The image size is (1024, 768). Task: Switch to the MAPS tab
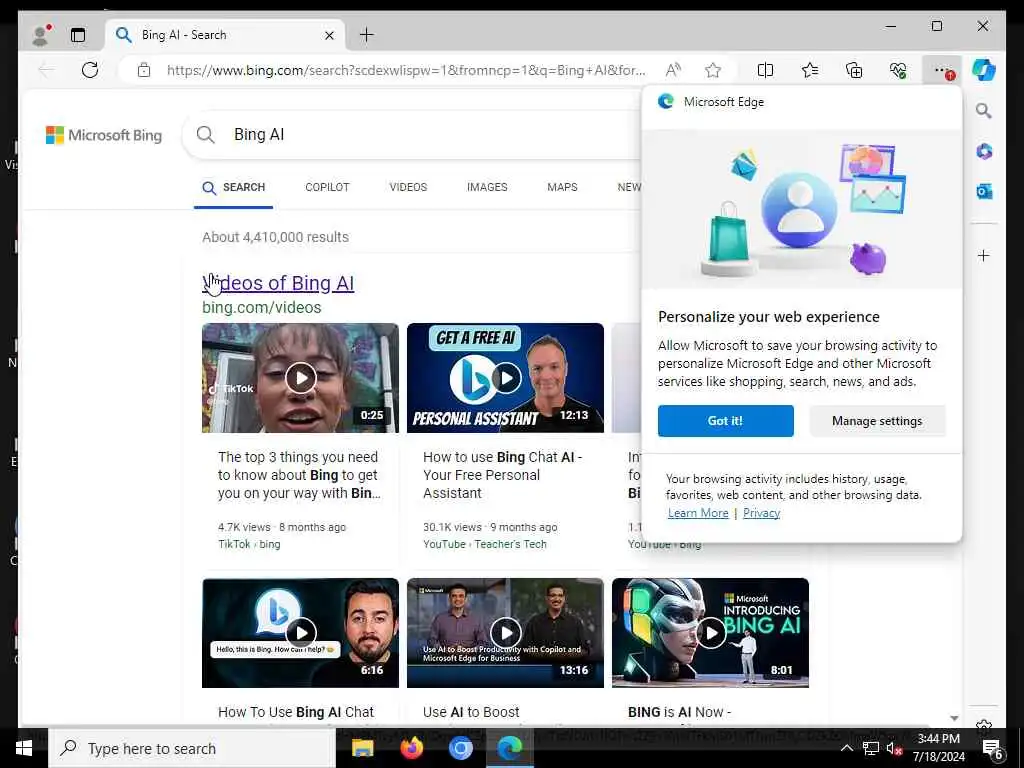click(562, 187)
